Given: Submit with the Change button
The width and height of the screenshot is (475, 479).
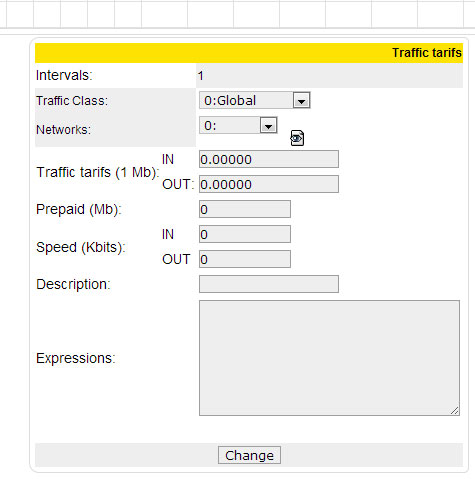Looking at the screenshot, I should click(x=249, y=455).
